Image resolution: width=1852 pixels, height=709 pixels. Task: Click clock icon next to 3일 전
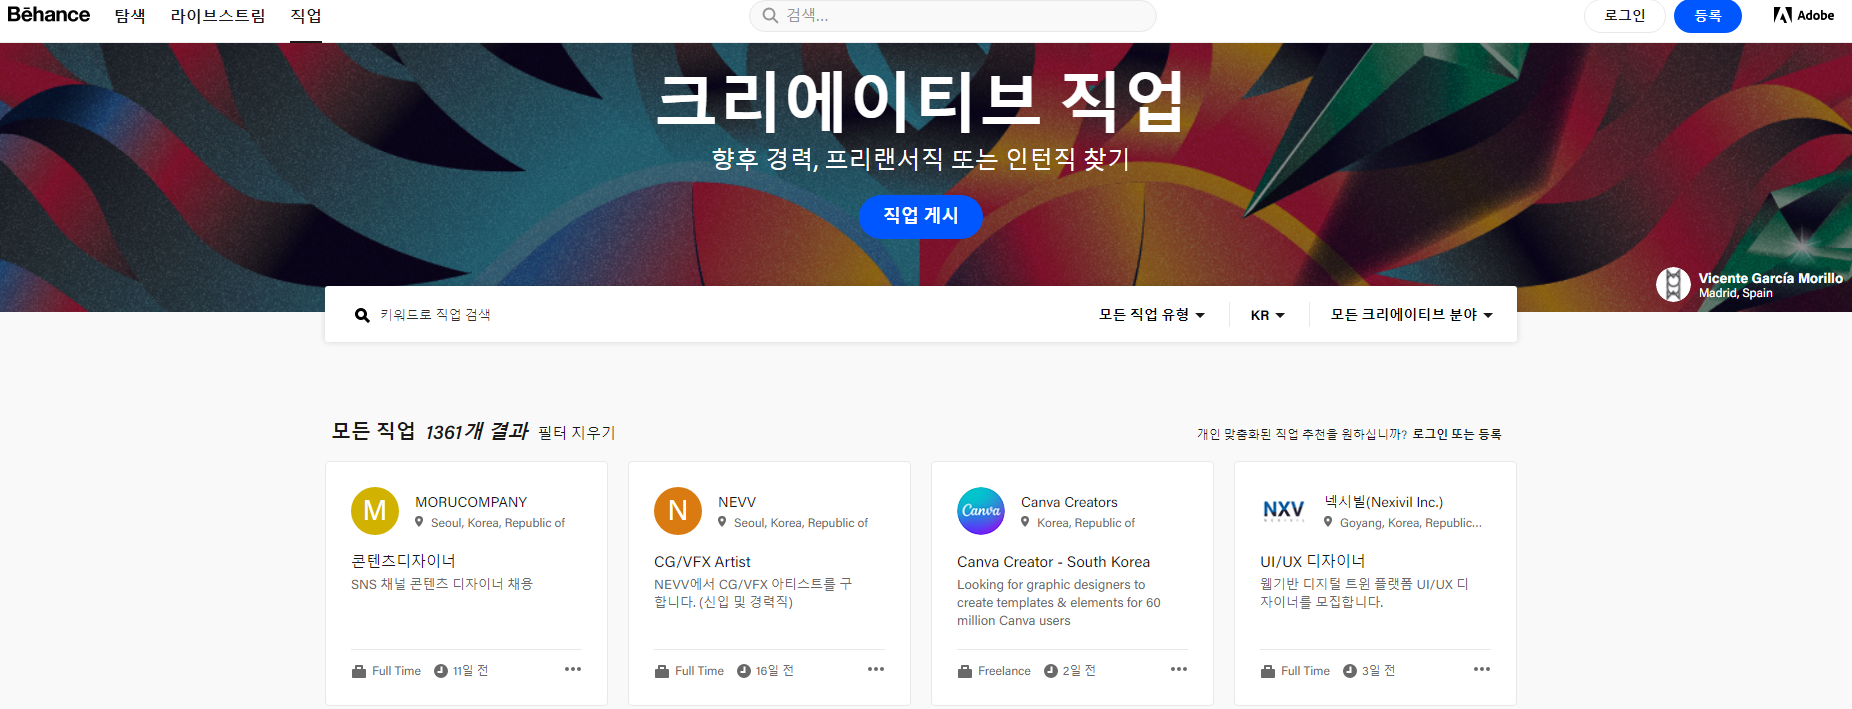click(1350, 671)
